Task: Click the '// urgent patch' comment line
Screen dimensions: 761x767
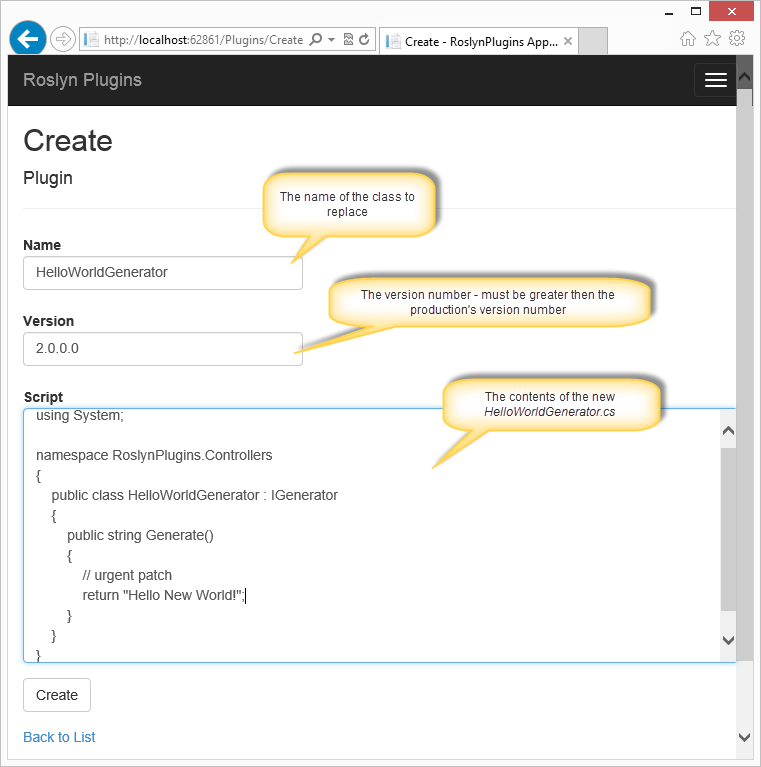Action: coord(127,575)
